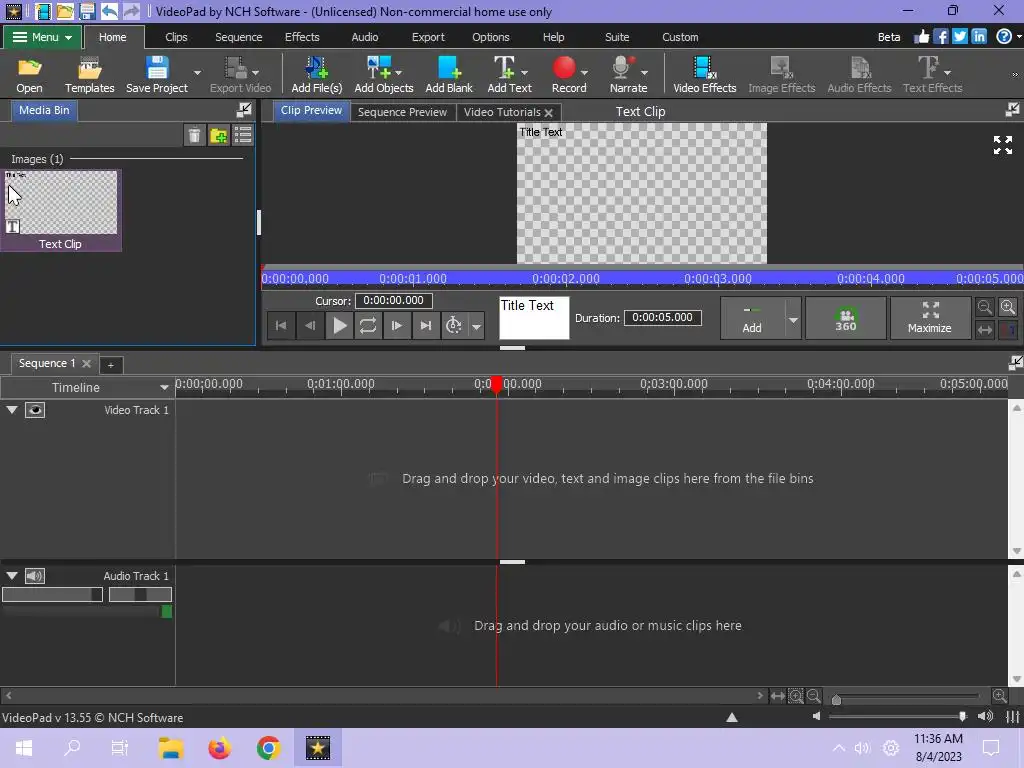
Task: Expand the Add Text dropdown arrow
Action: point(524,72)
